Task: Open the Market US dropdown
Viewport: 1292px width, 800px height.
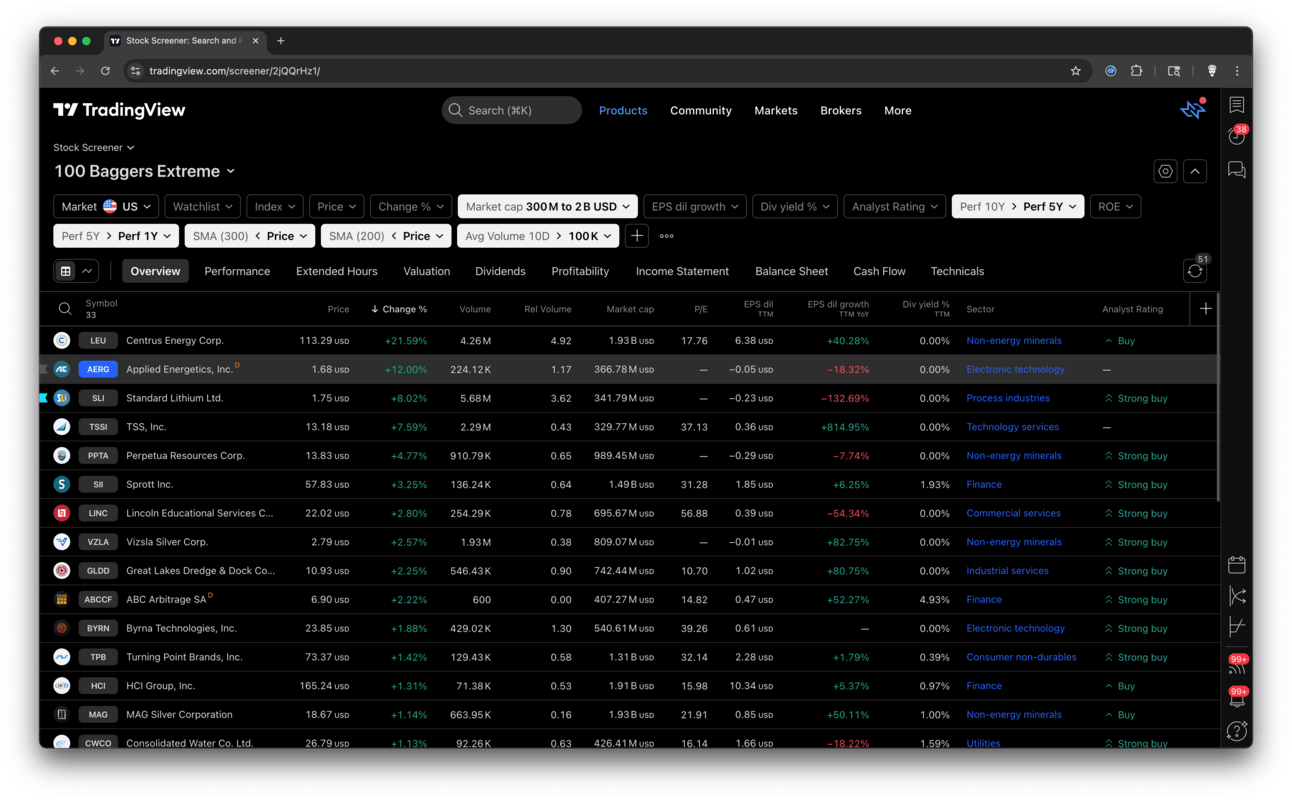Action: click(x=106, y=207)
